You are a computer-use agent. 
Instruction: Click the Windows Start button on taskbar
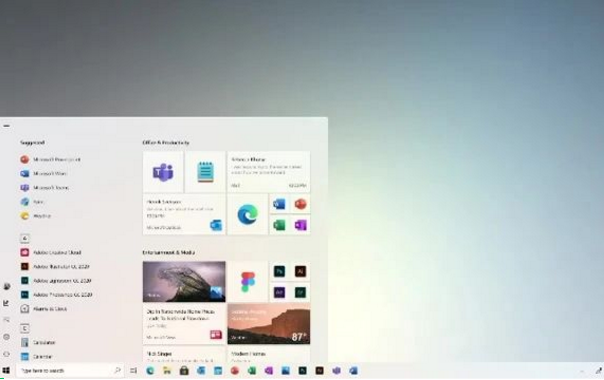(x=6, y=370)
